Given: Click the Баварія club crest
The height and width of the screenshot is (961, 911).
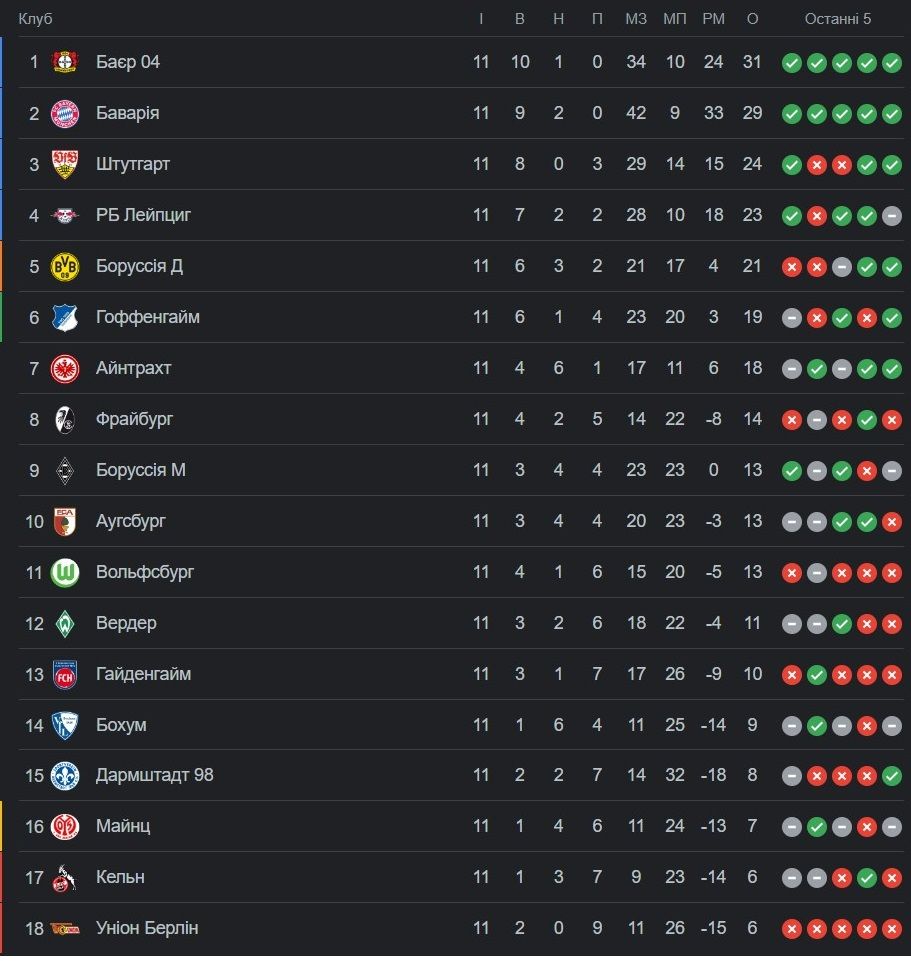Looking at the screenshot, I should click(x=65, y=113).
